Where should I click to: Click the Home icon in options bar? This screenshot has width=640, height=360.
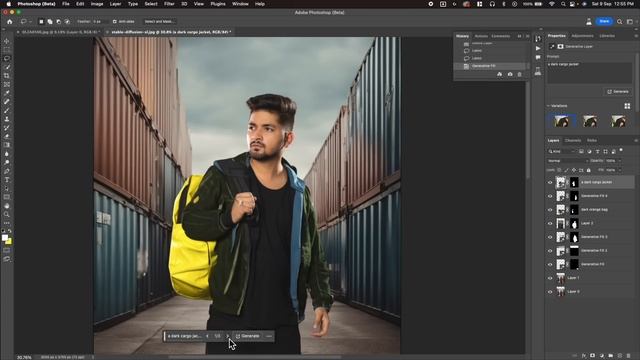(9, 21)
